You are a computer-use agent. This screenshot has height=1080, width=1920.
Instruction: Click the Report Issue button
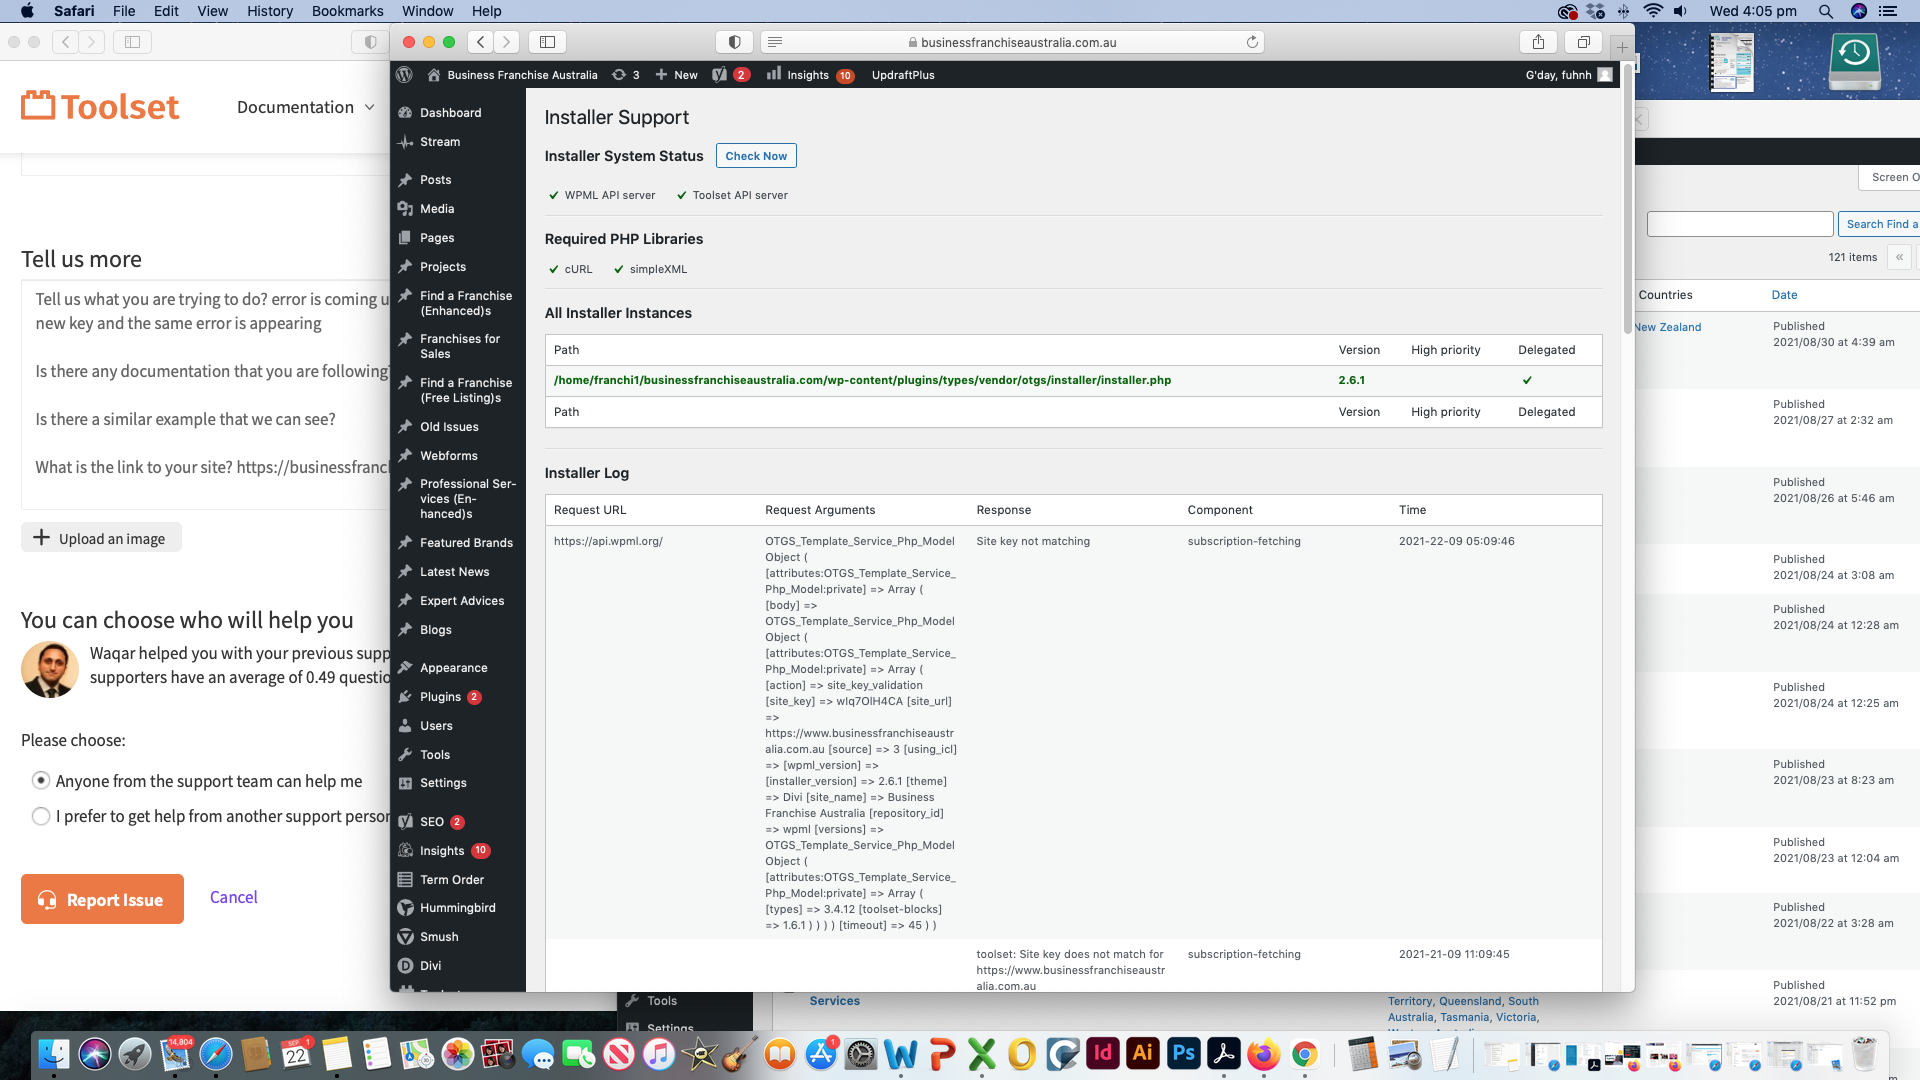pos(102,899)
